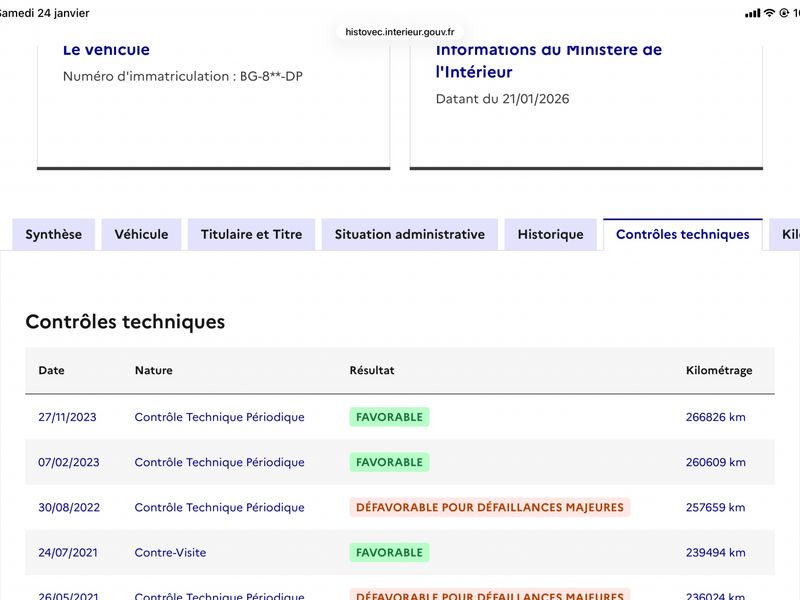
Task: Select the mileage 257659 km
Action: click(715, 508)
